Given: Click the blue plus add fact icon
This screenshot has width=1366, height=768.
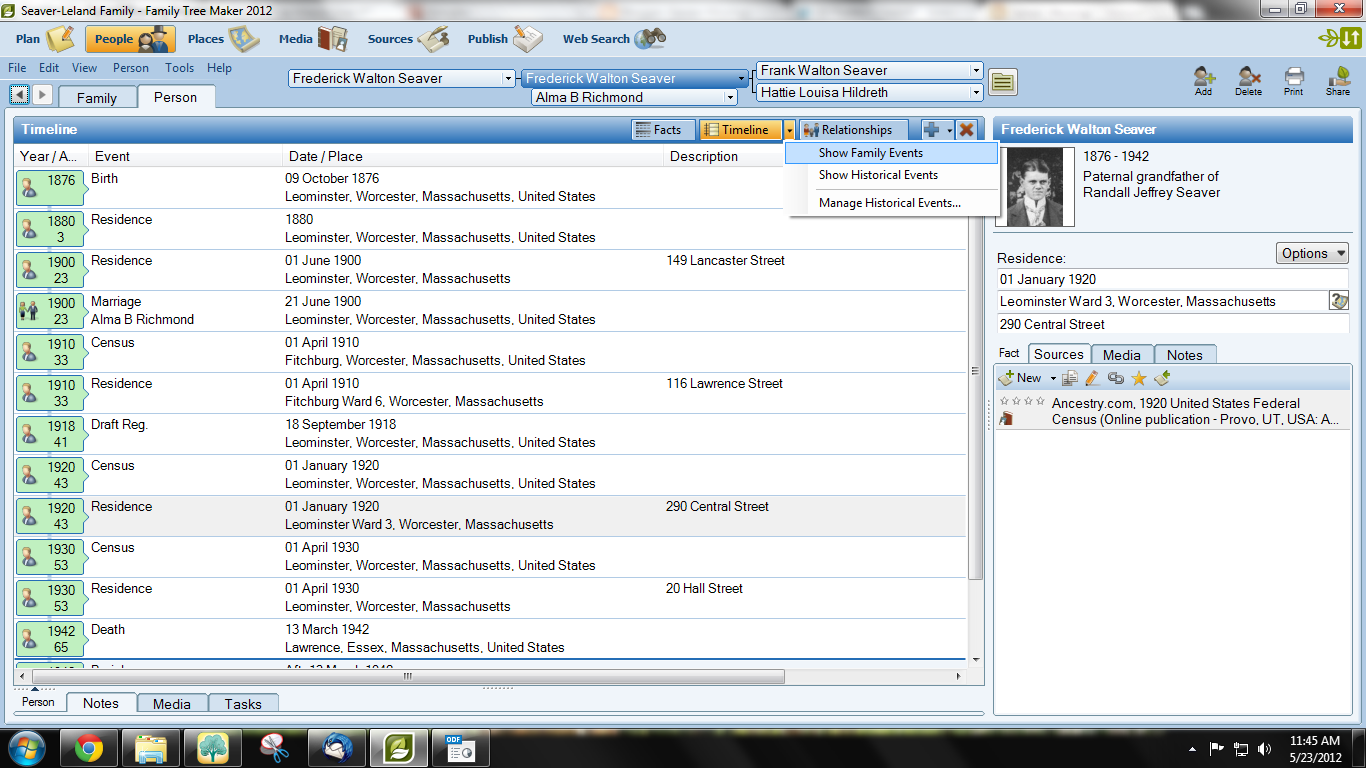Looking at the screenshot, I should pos(932,130).
